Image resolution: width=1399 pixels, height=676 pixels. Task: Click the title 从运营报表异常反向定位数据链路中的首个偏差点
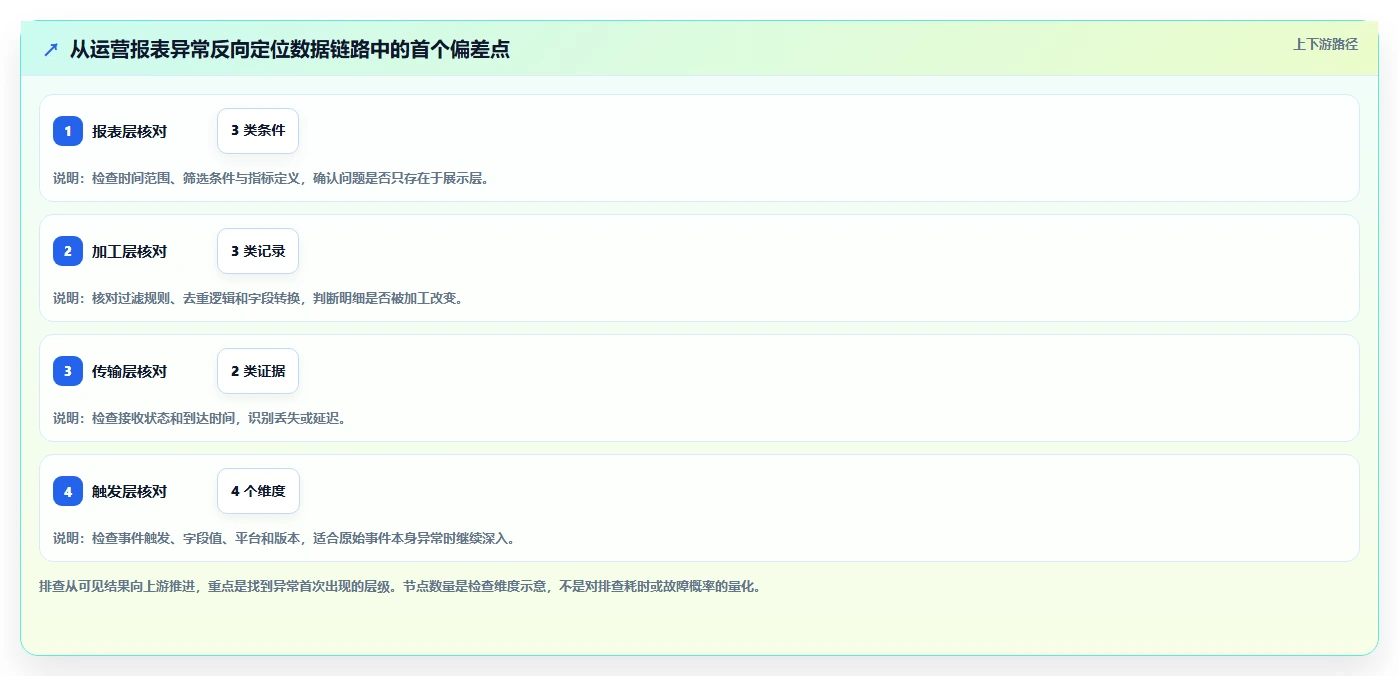click(290, 49)
